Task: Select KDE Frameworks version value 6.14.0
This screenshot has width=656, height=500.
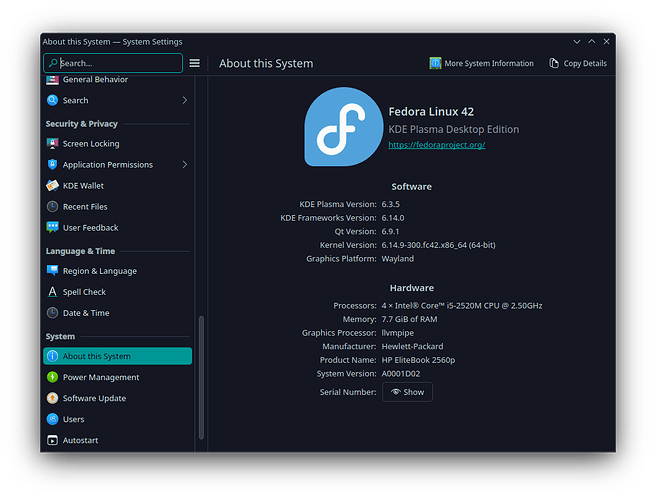Action: click(392, 218)
